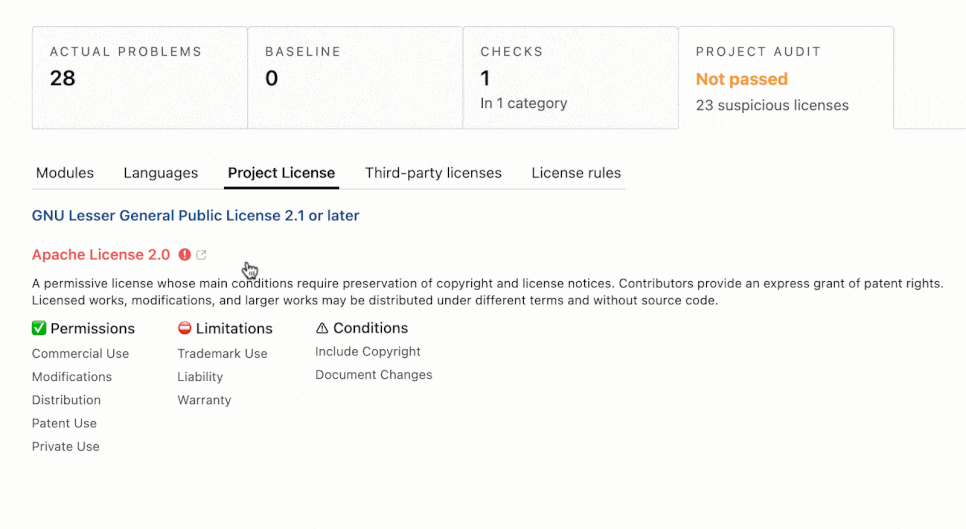Open the external link icon next to Apache License
966x529 pixels.
201,254
